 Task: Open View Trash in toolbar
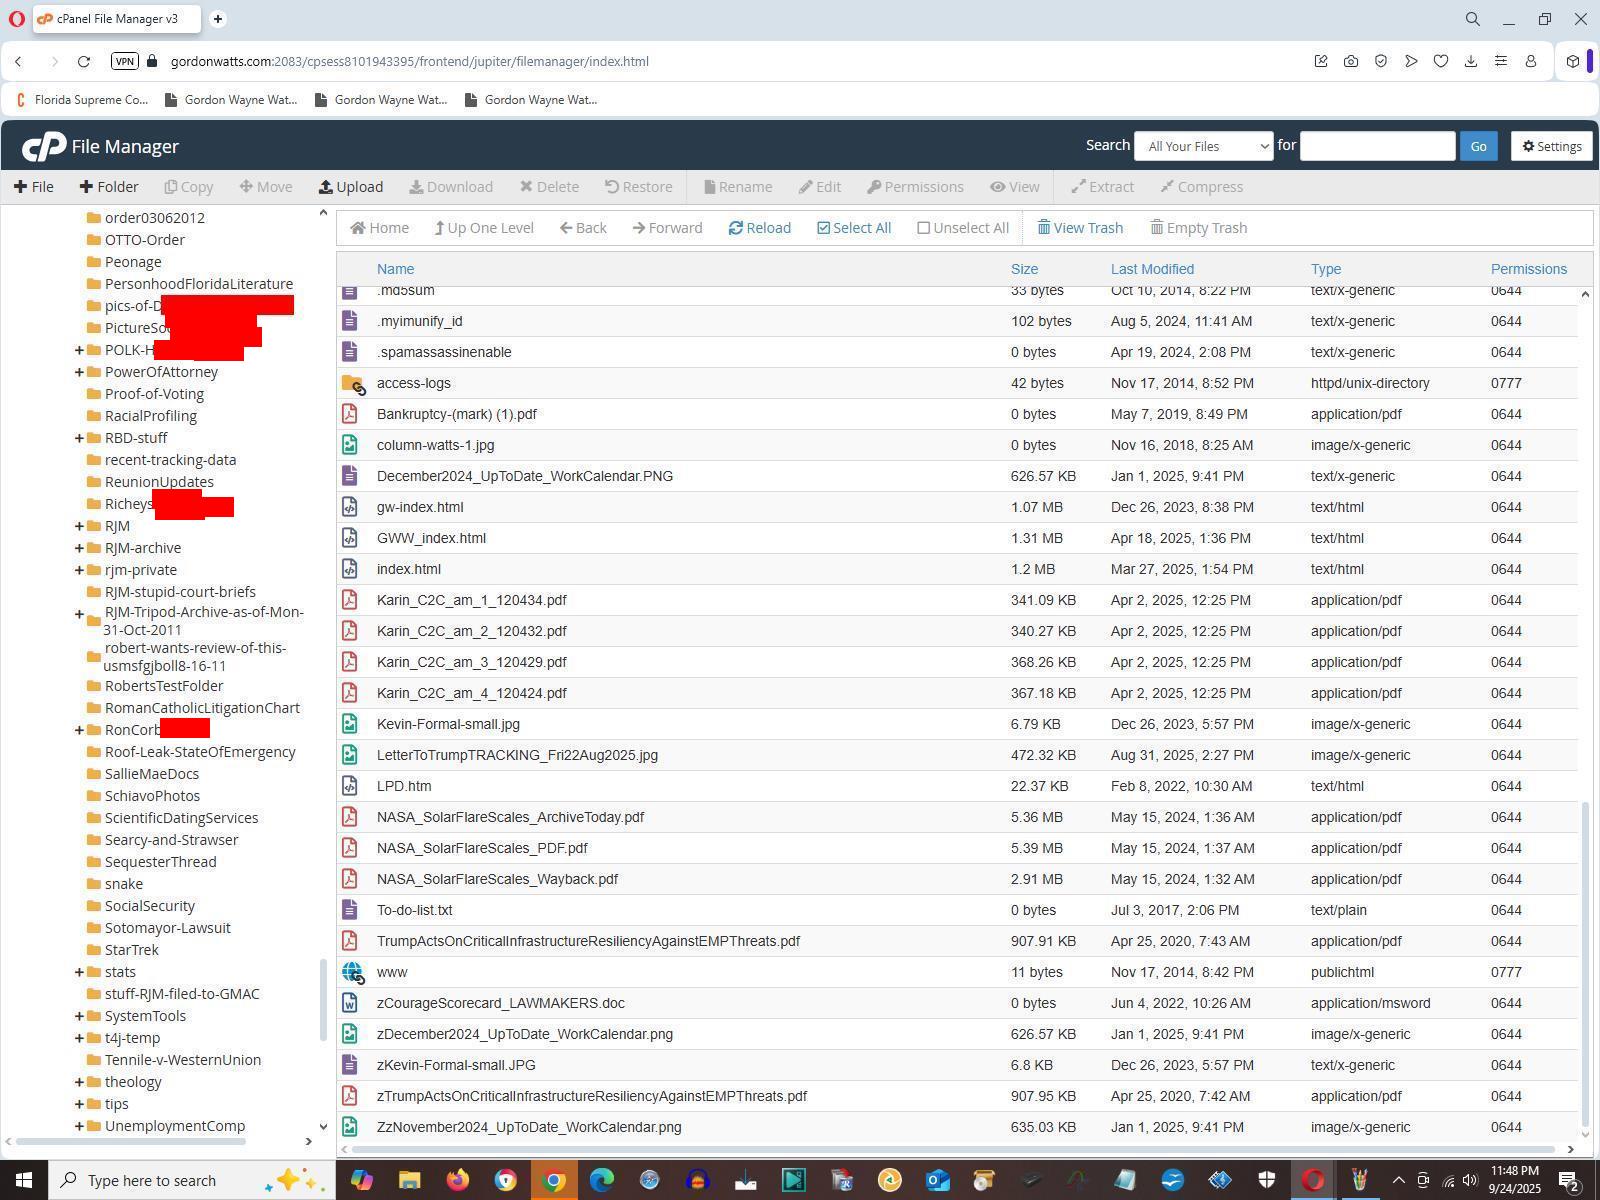1079,228
